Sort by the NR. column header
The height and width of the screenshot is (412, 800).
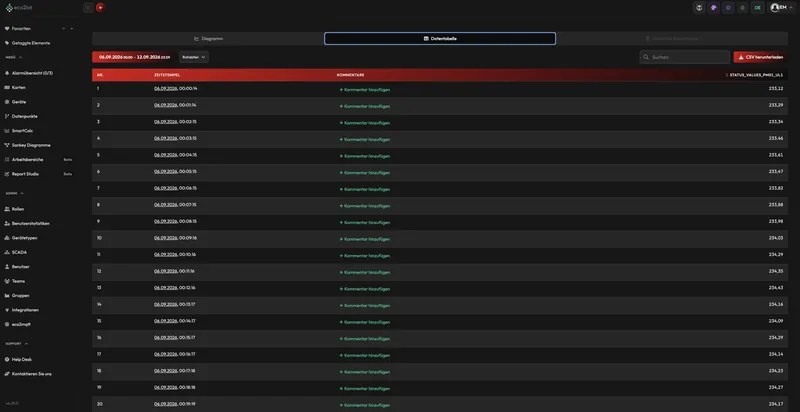100,75
